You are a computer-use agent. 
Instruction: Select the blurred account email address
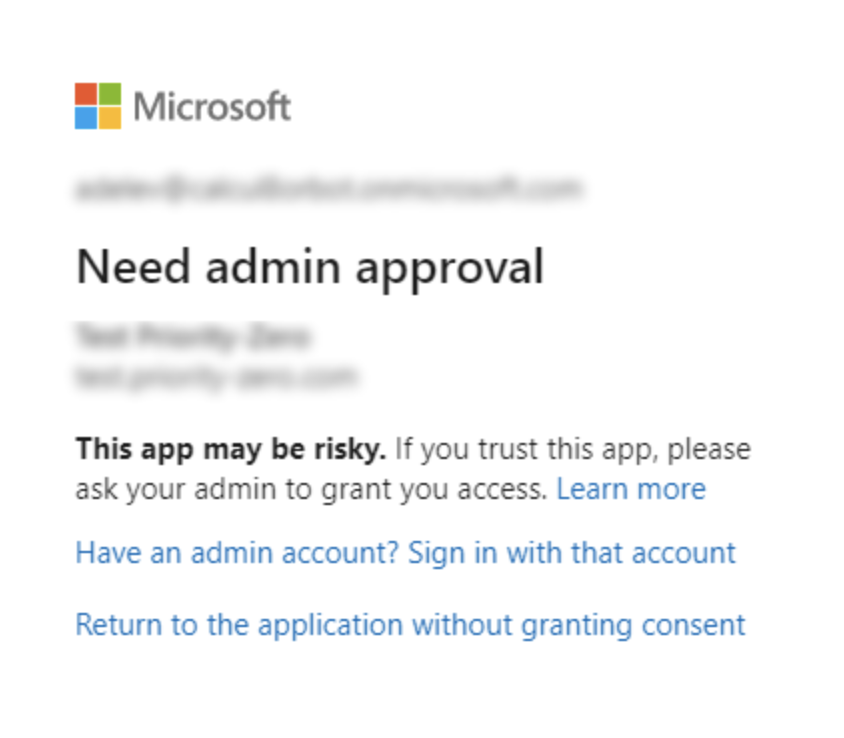328,189
